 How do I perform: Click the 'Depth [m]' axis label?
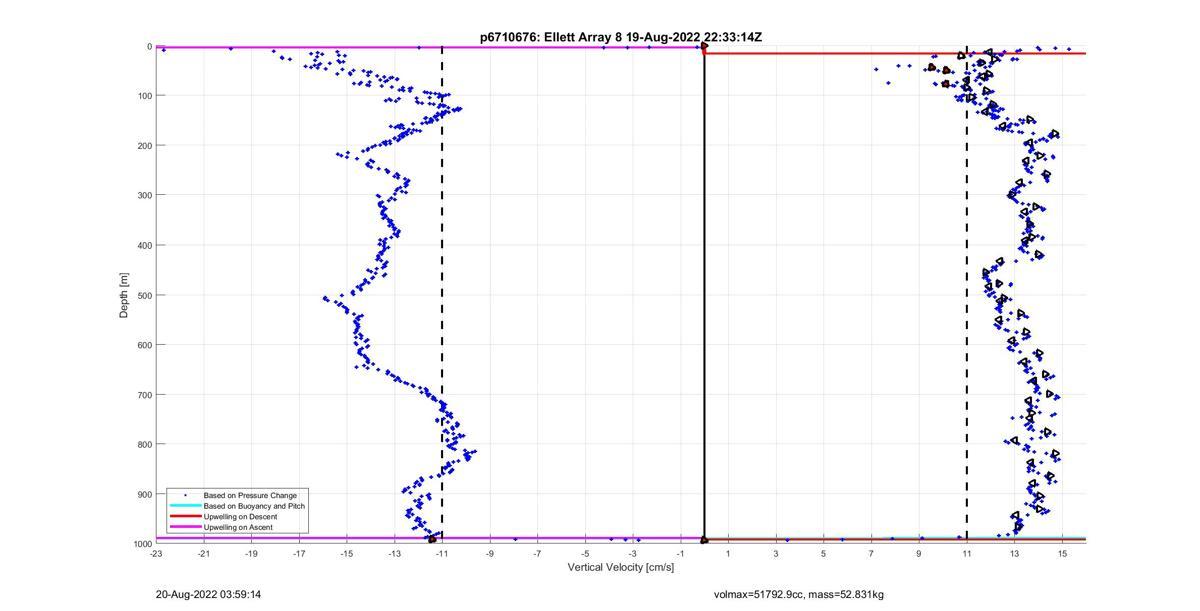[x=125, y=295]
